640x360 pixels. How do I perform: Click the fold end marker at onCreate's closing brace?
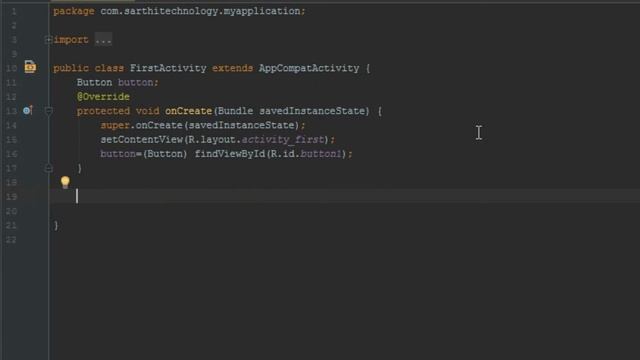tap(49, 168)
